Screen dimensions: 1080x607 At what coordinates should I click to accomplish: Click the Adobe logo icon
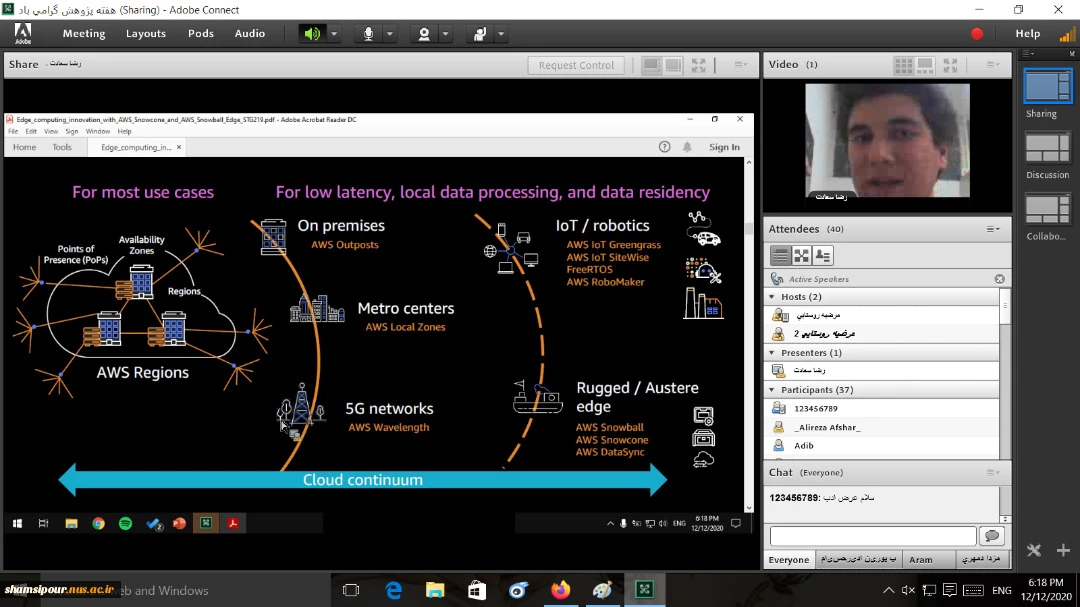(23, 34)
